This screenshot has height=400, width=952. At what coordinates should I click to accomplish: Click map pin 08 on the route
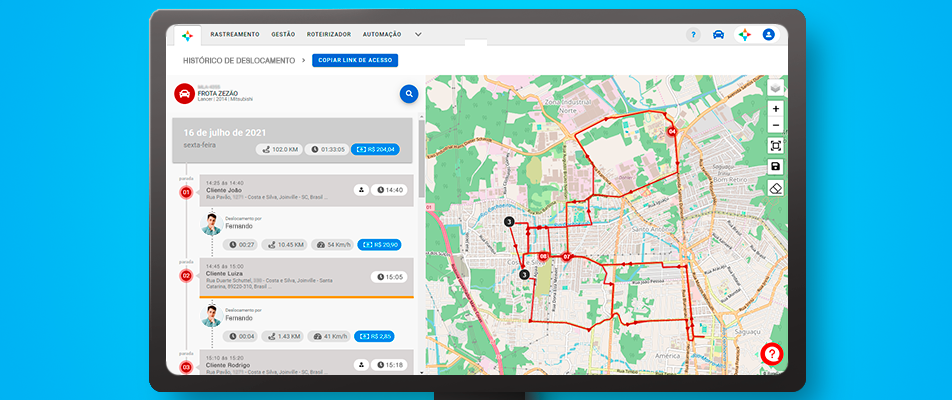[x=543, y=257]
